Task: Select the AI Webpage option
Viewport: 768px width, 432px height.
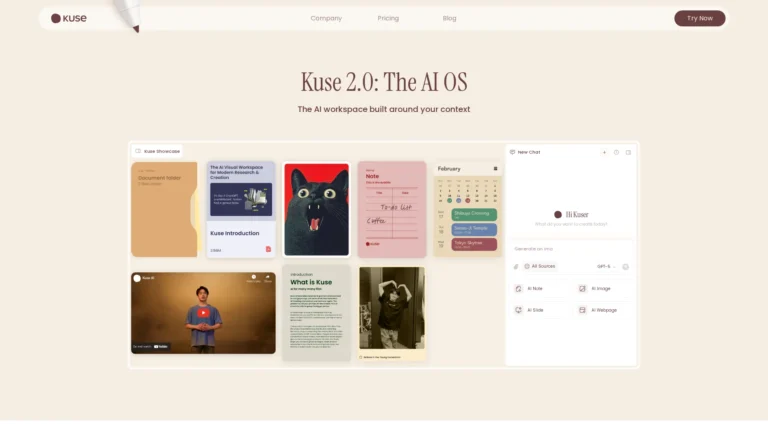Action: [598, 310]
